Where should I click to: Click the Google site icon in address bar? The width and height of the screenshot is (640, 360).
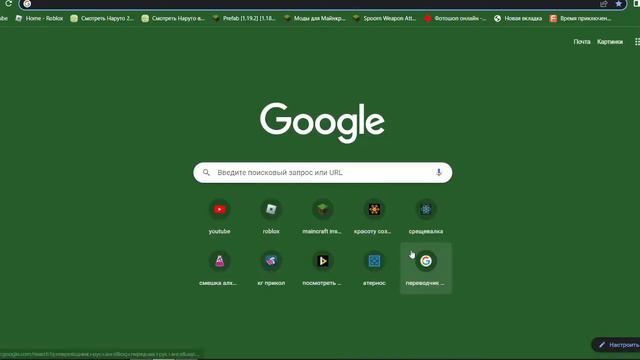pos(27,4)
